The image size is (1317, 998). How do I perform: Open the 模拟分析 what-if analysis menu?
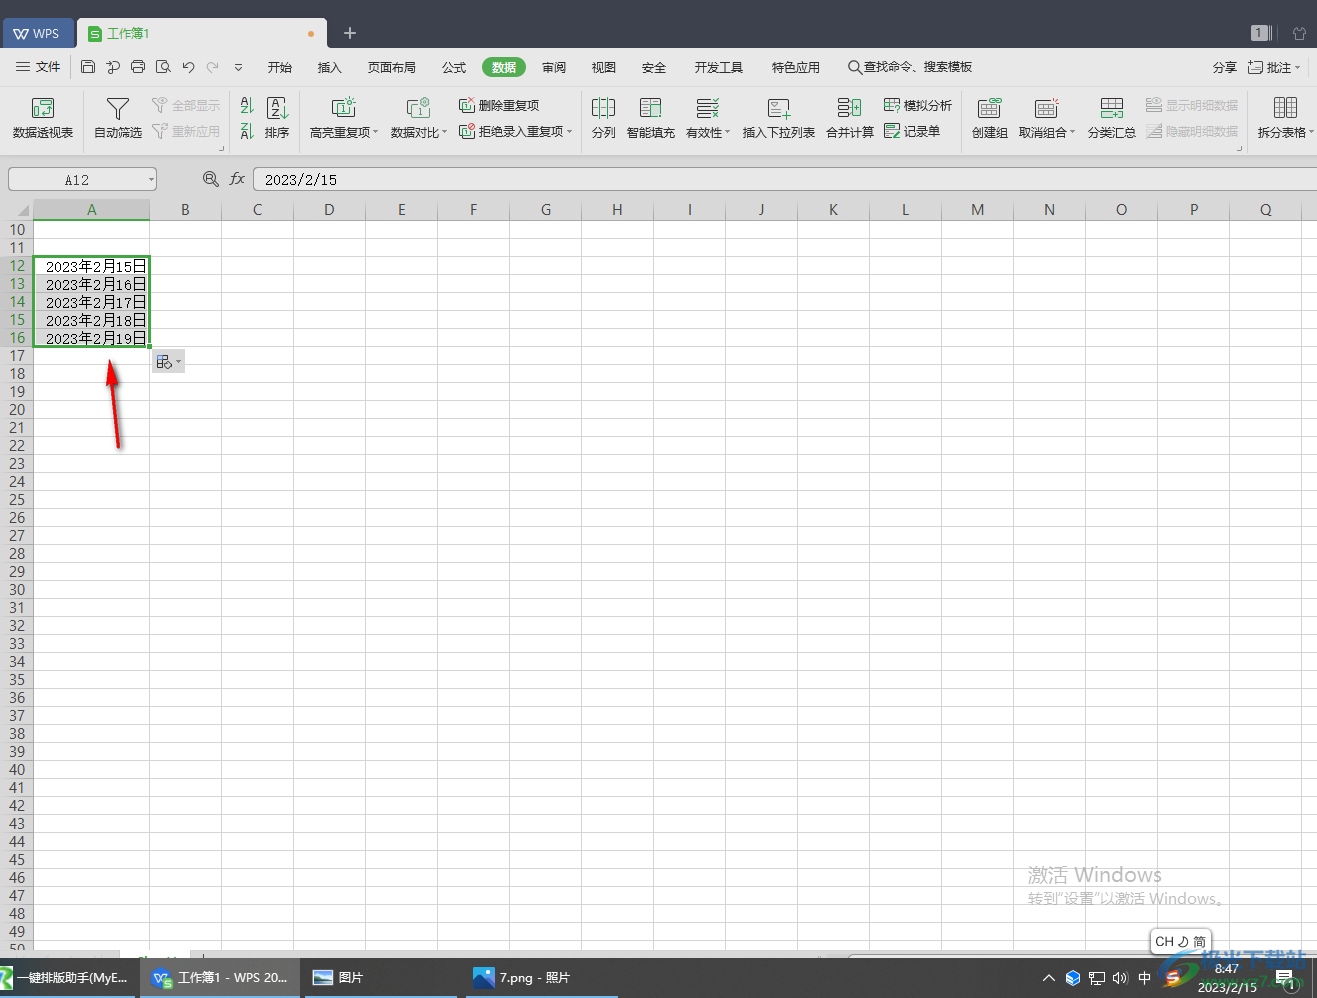(x=918, y=105)
